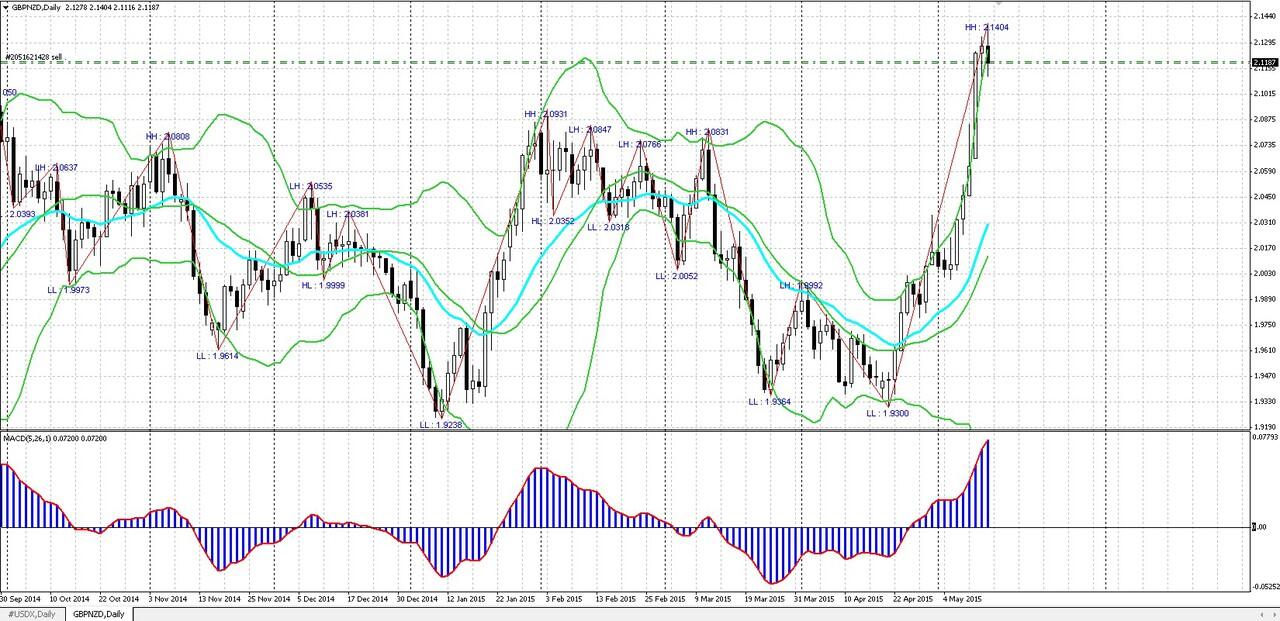Screen dimensions: 1280x621
Task: Open the GBPNZD,Daily chart title dropdown arrow
Action: (5, 6)
